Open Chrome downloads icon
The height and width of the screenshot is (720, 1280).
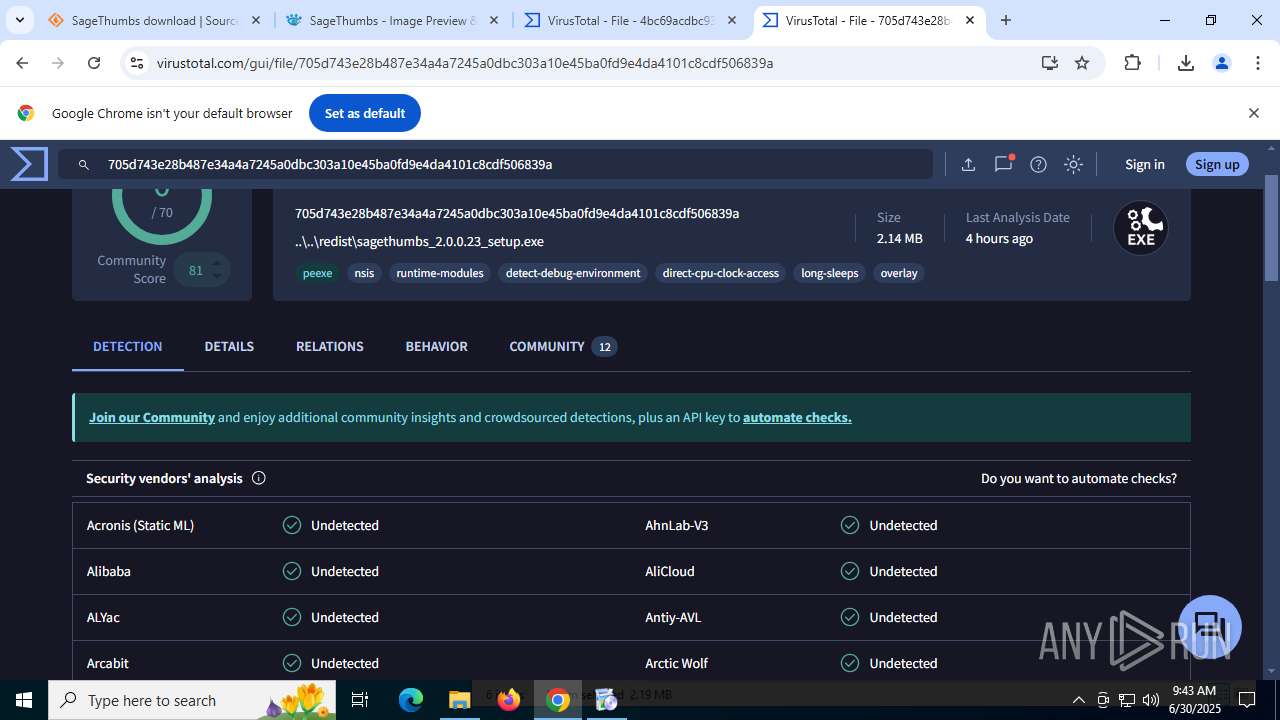pyautogui.click(x=1186, y=63)
